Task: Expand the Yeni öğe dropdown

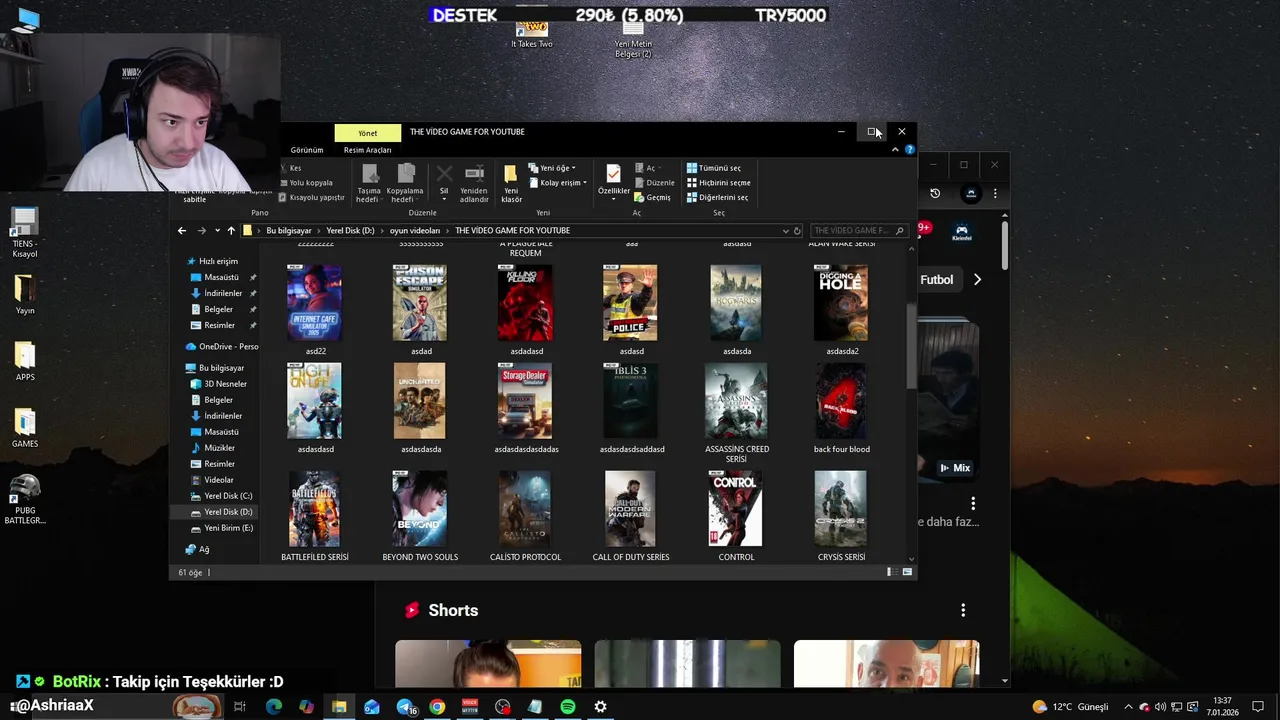Action: pyautogui.click(x=552, y=168)
